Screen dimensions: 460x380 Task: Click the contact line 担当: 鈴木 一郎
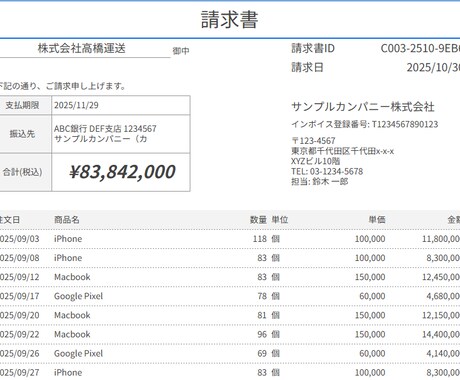(x=320, y=182)
